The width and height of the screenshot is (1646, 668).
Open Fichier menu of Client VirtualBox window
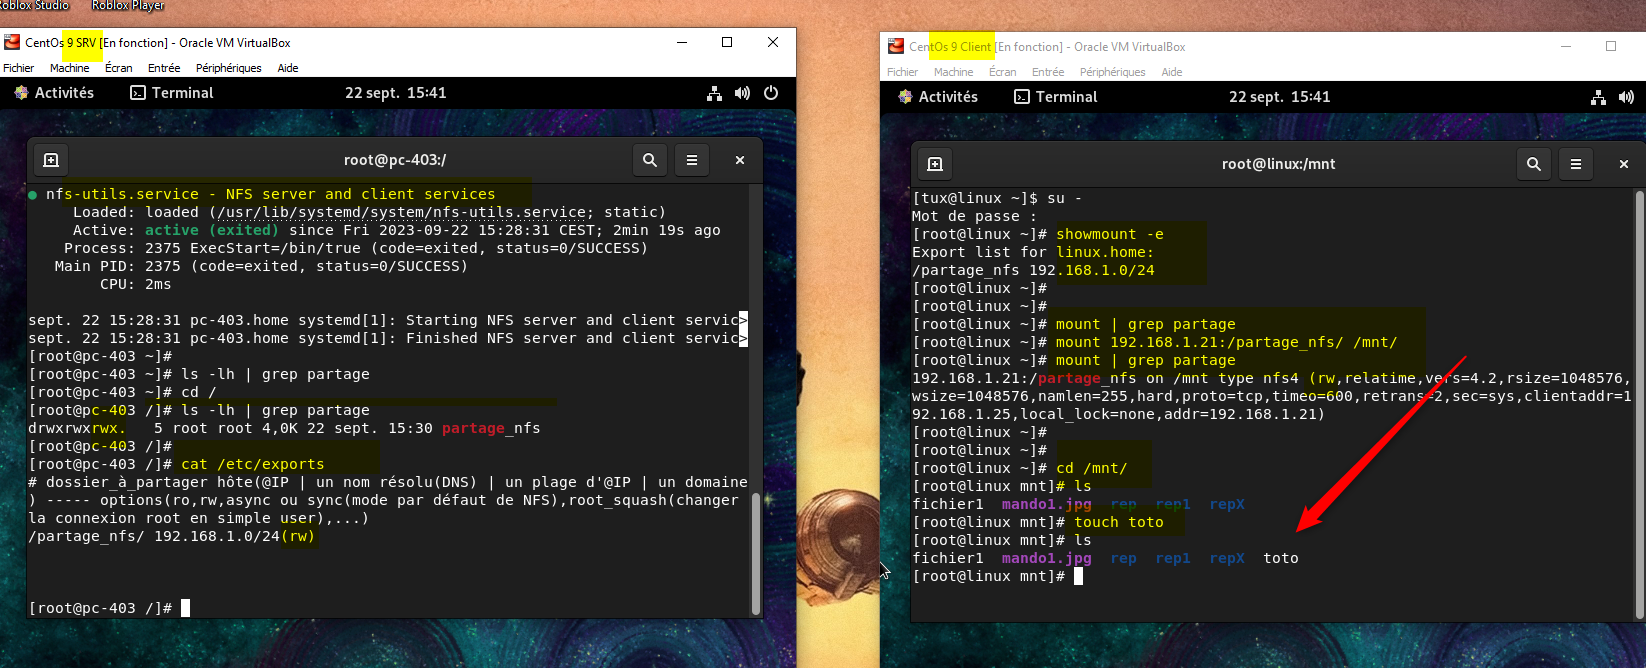(903, 72)
